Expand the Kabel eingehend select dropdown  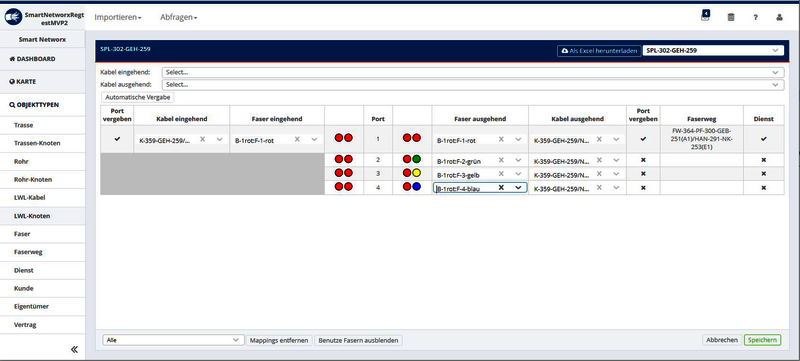[x=472, y=72]
